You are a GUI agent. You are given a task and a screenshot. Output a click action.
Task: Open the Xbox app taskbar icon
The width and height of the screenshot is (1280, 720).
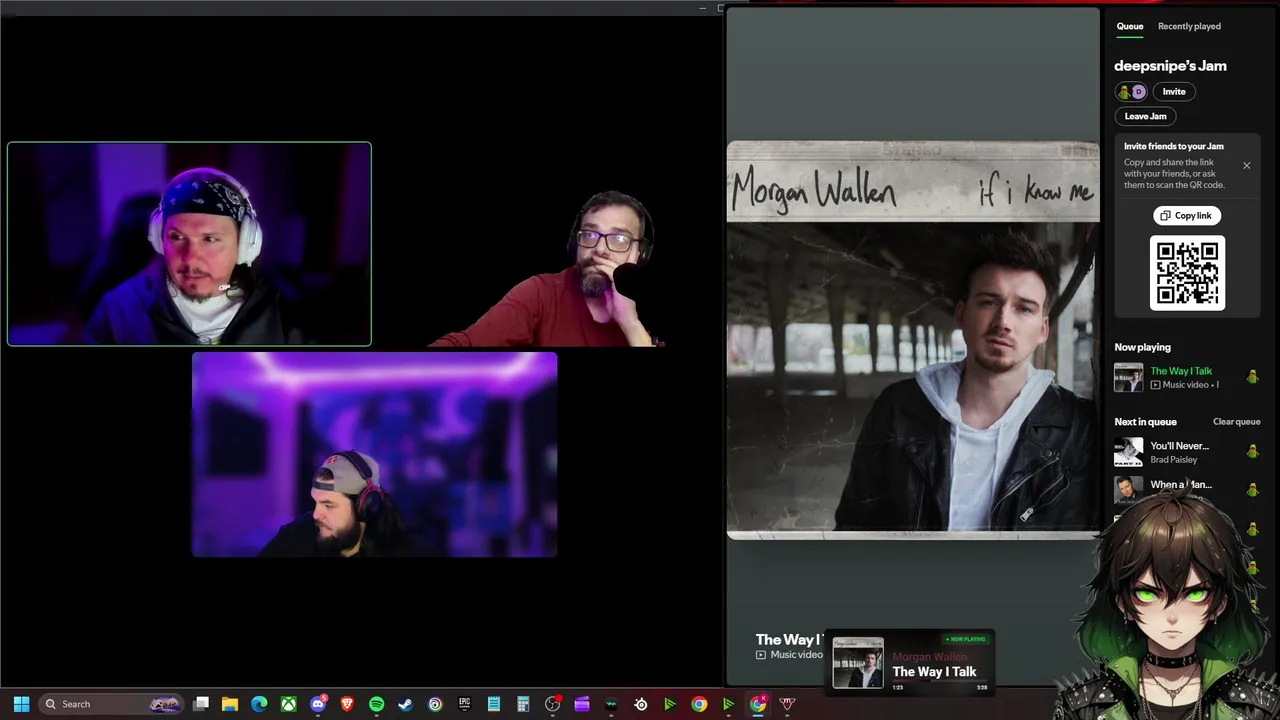click(288, 704)
